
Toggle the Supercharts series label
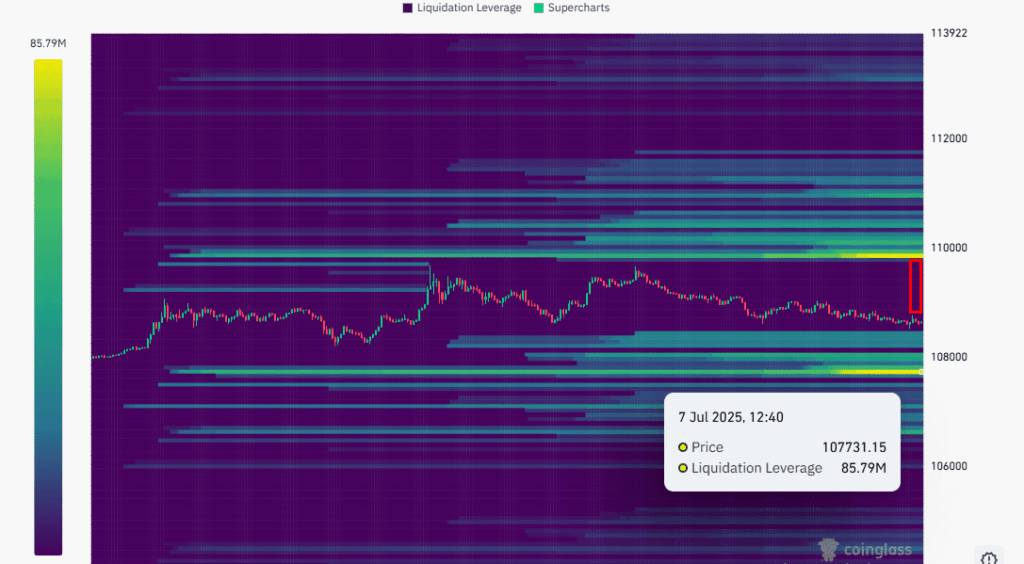click(578, 8)
